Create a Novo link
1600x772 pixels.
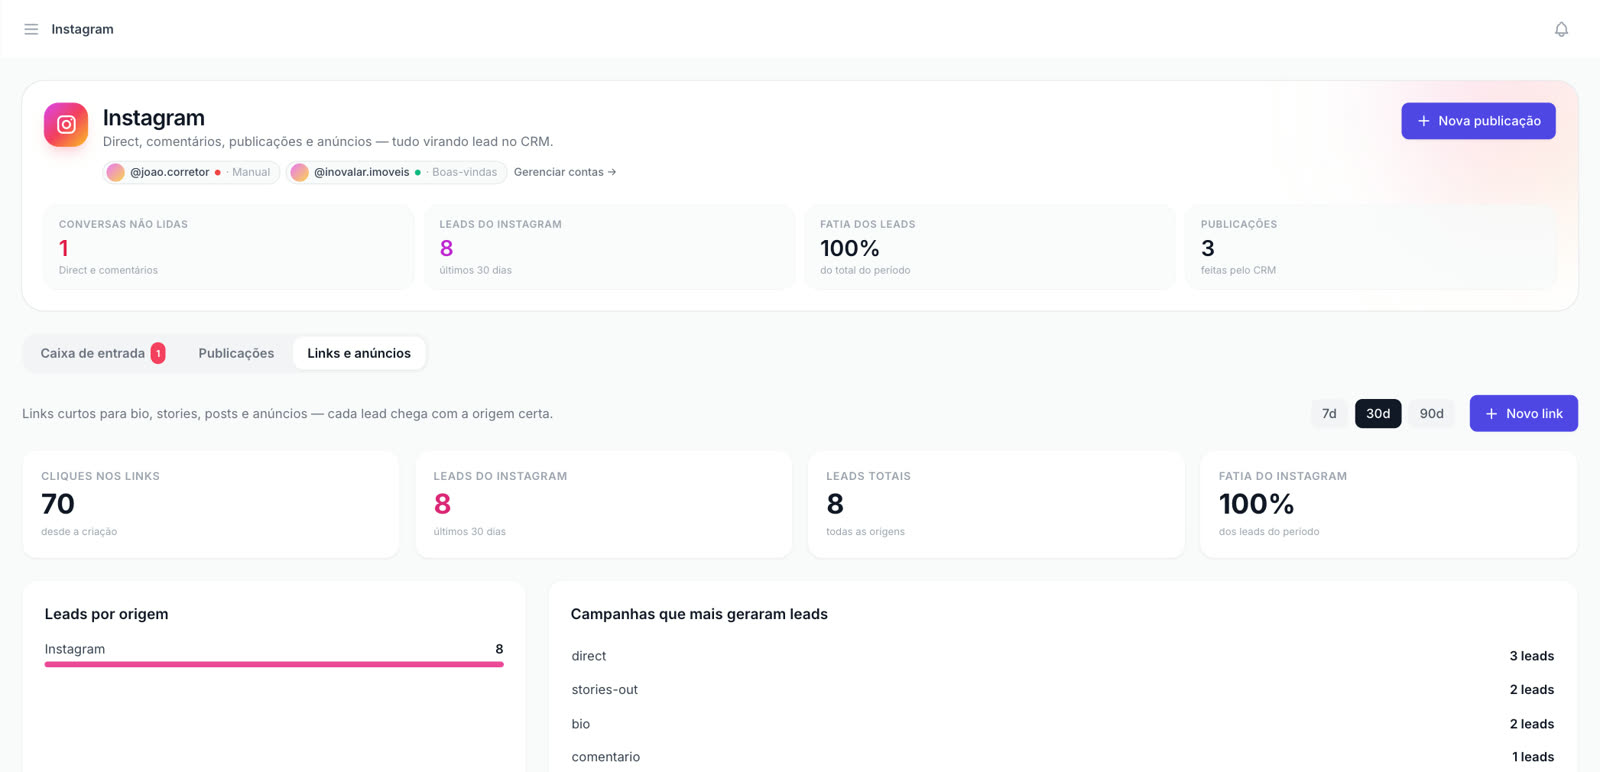tap(1524, 414)
